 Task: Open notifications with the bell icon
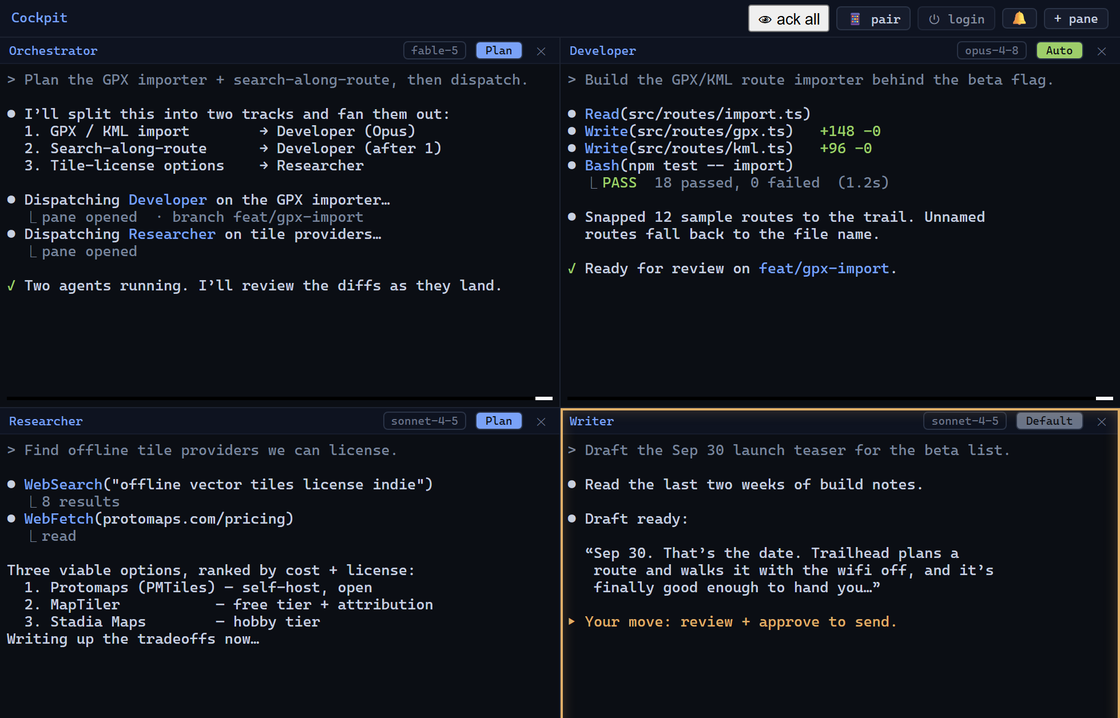[1019, 19]
